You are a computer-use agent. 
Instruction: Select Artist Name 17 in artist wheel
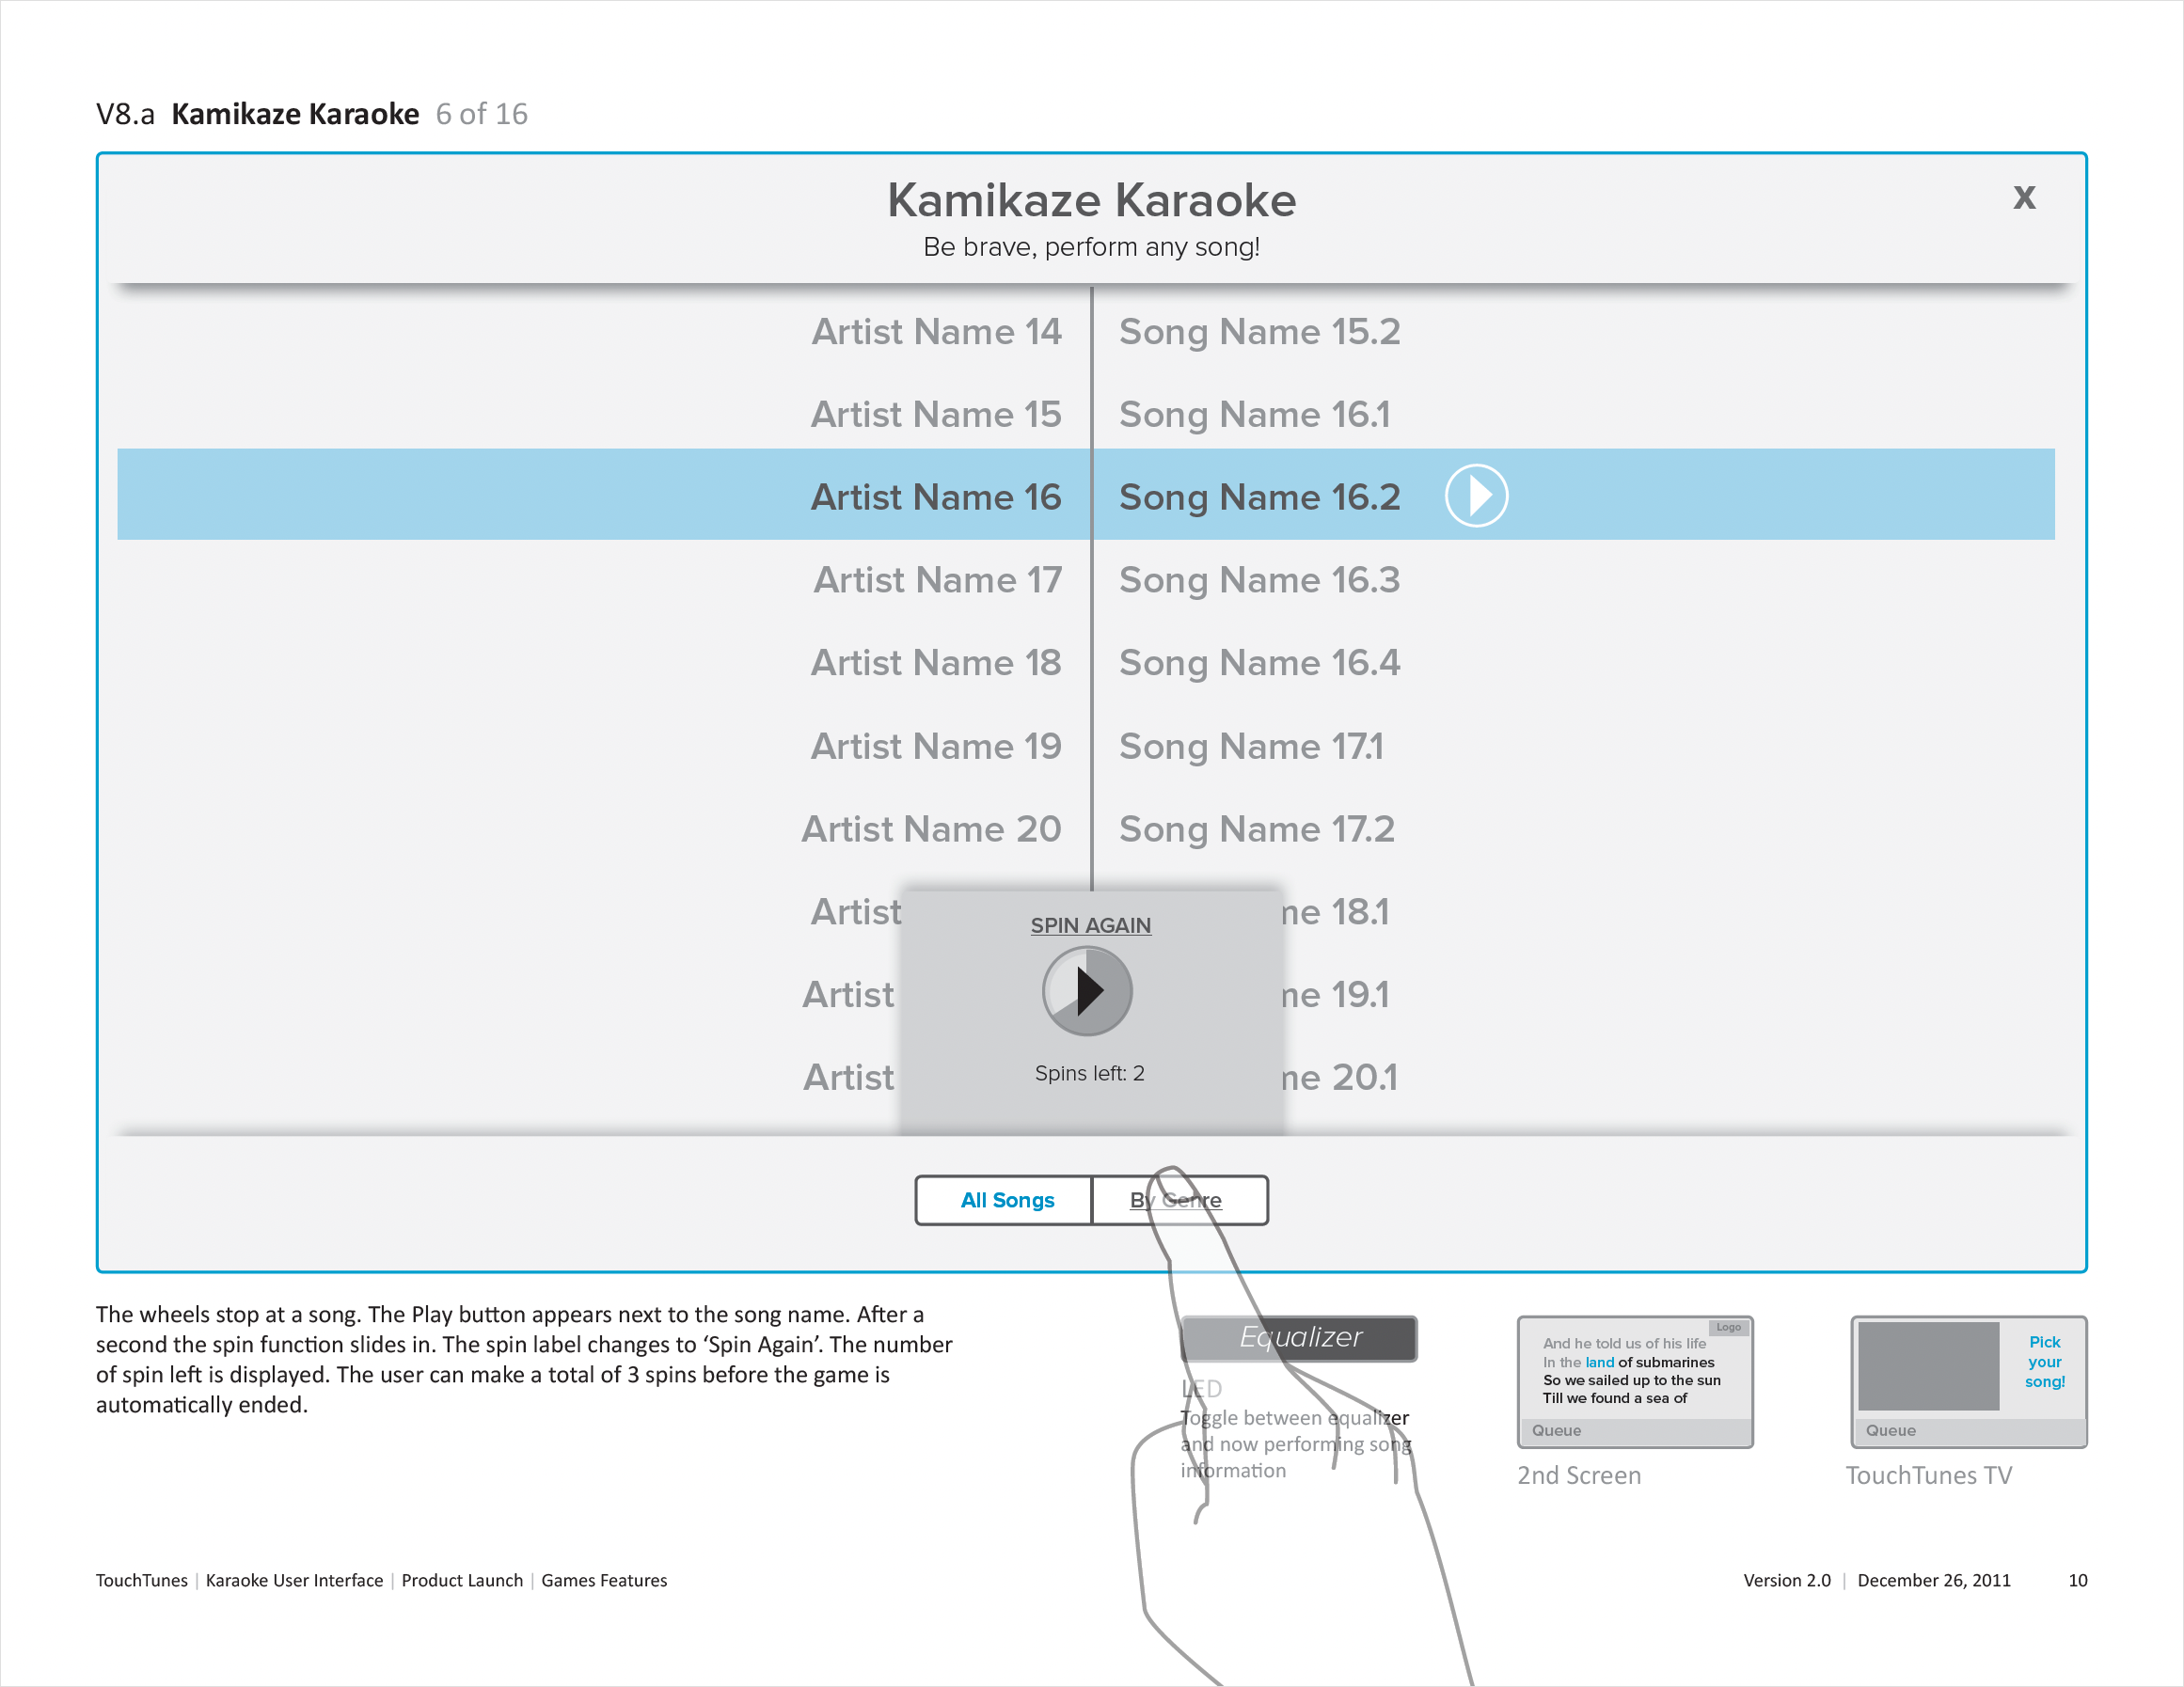(x=937, y=580)
